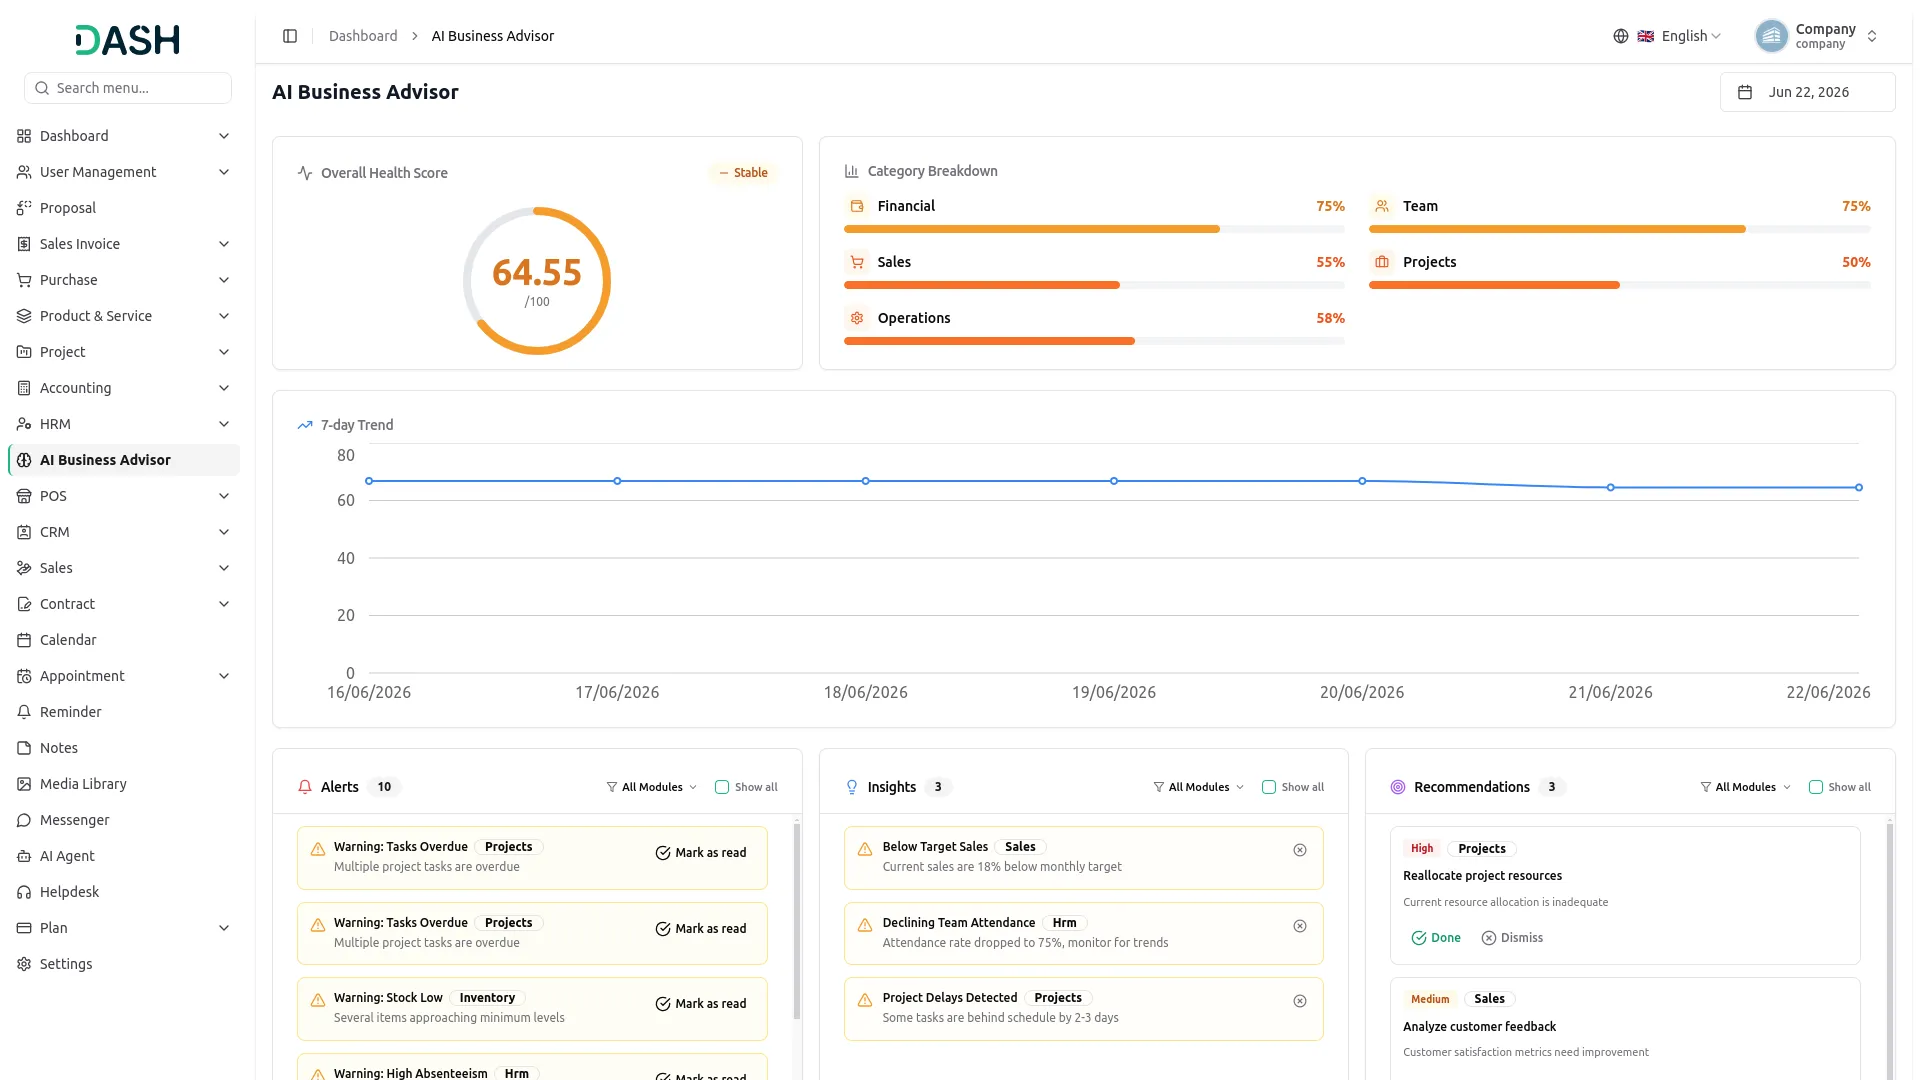Expand the HRM menu chevron

224,424
